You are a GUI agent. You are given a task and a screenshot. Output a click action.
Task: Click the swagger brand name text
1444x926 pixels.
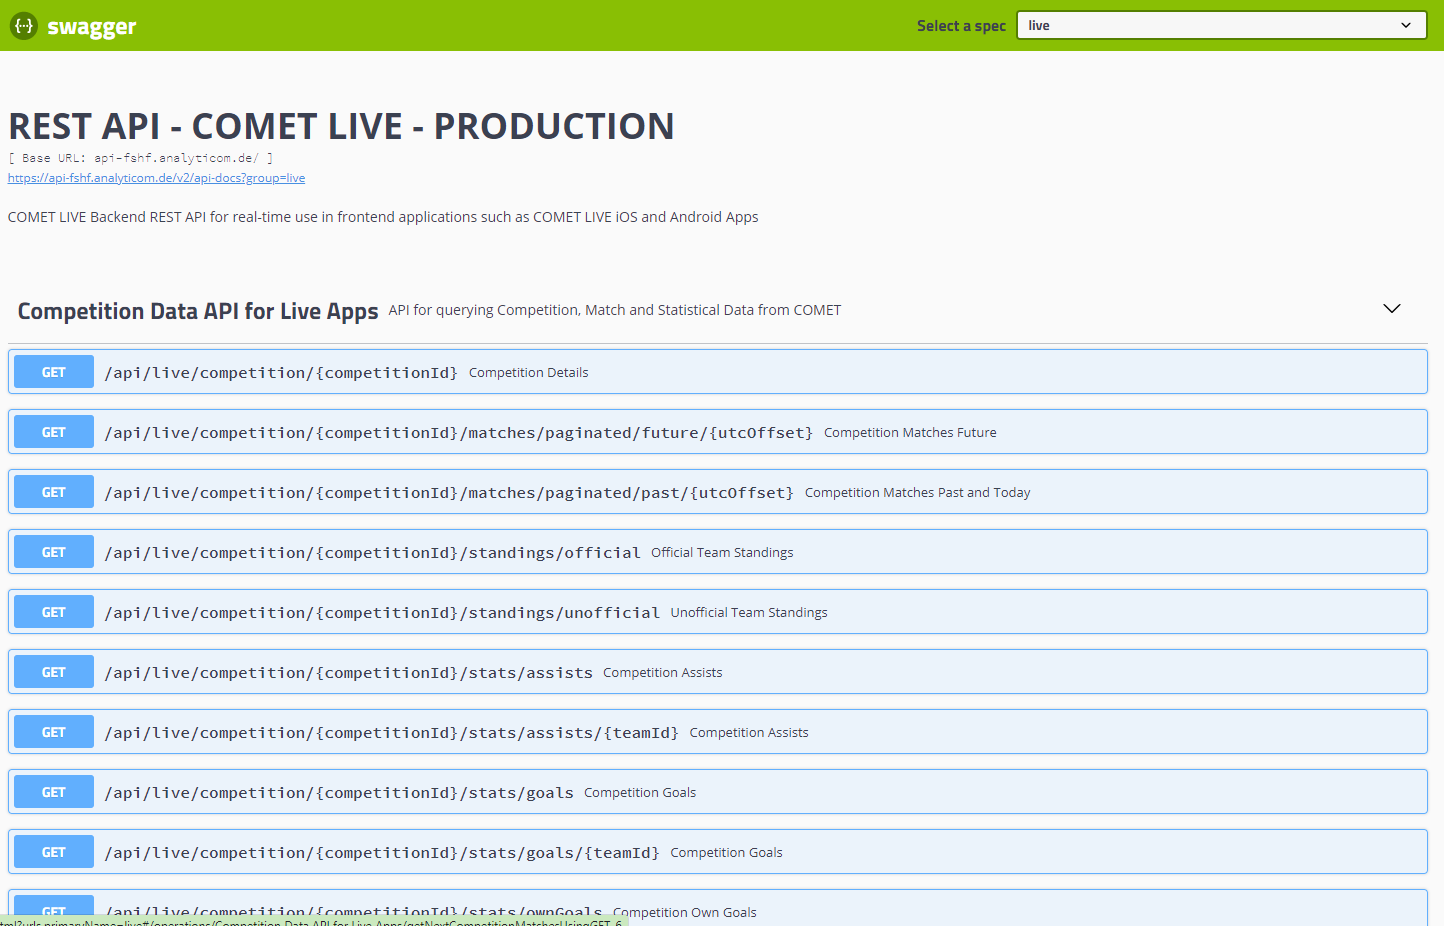(91, 27)
